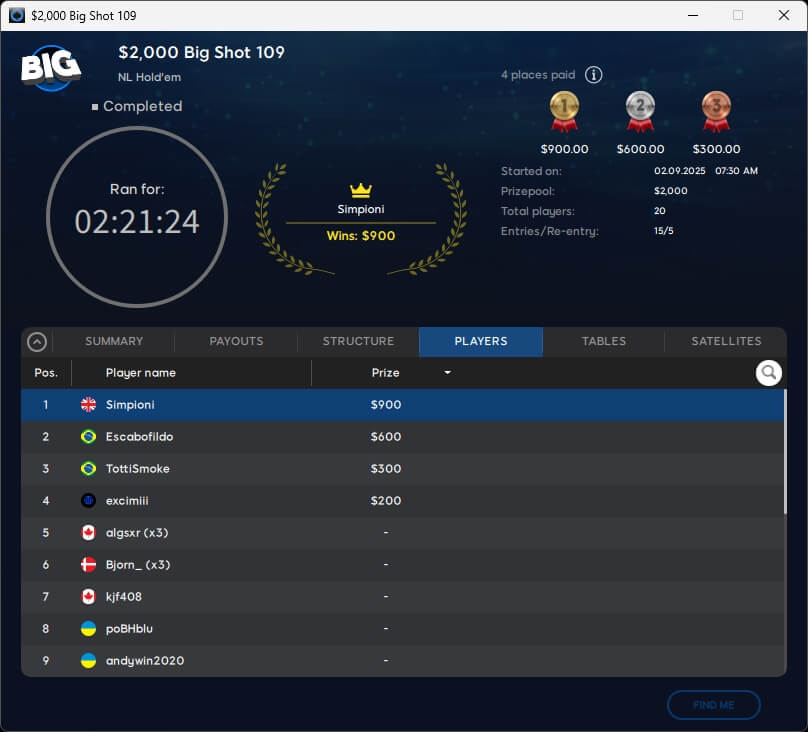Open the Satellites tab

[x=726, y=341]
